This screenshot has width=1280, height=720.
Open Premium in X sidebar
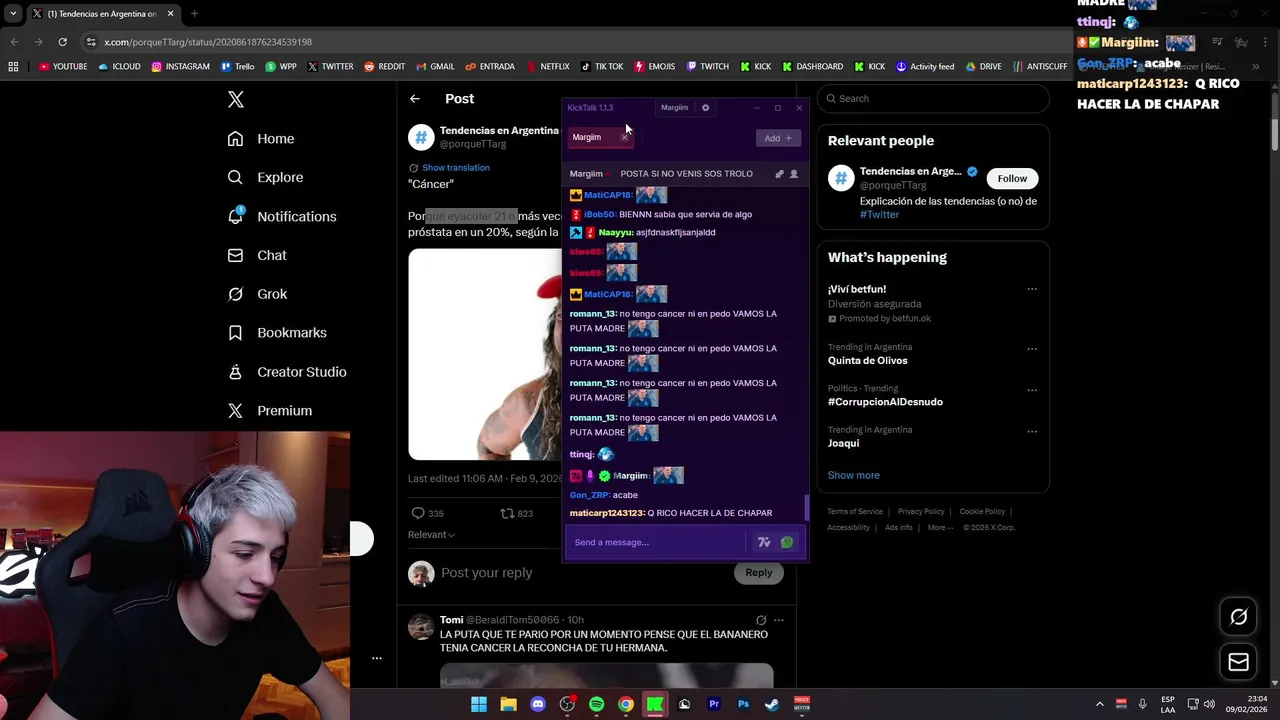270,411
